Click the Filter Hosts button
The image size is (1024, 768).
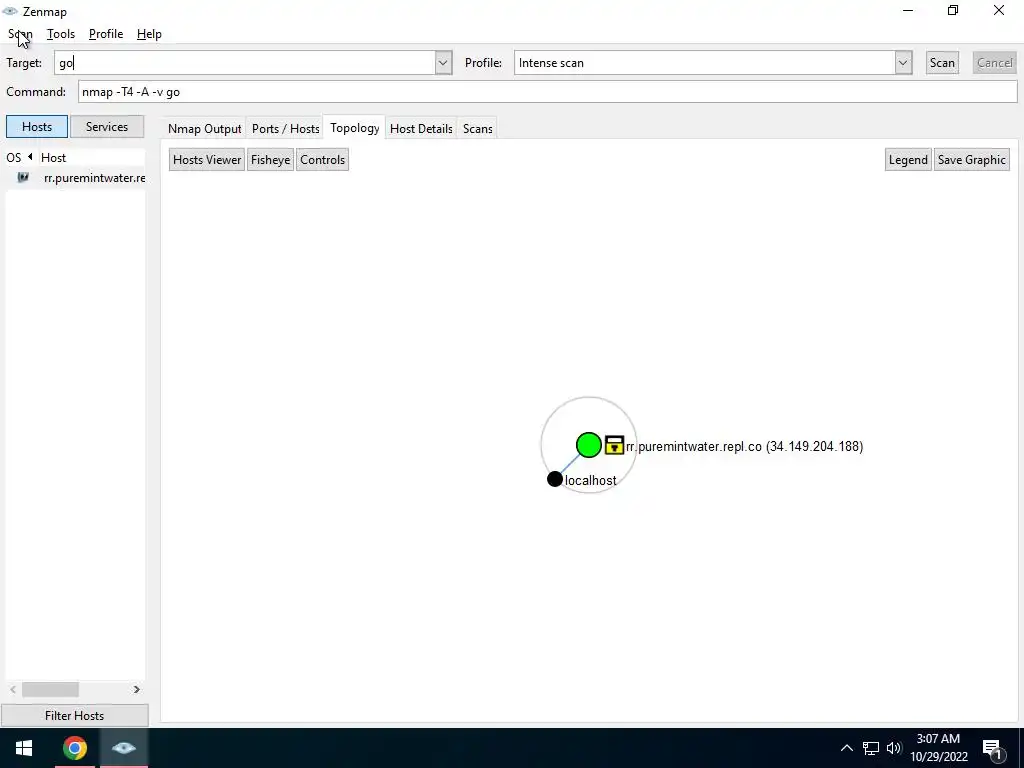click(x=74, y=716)
